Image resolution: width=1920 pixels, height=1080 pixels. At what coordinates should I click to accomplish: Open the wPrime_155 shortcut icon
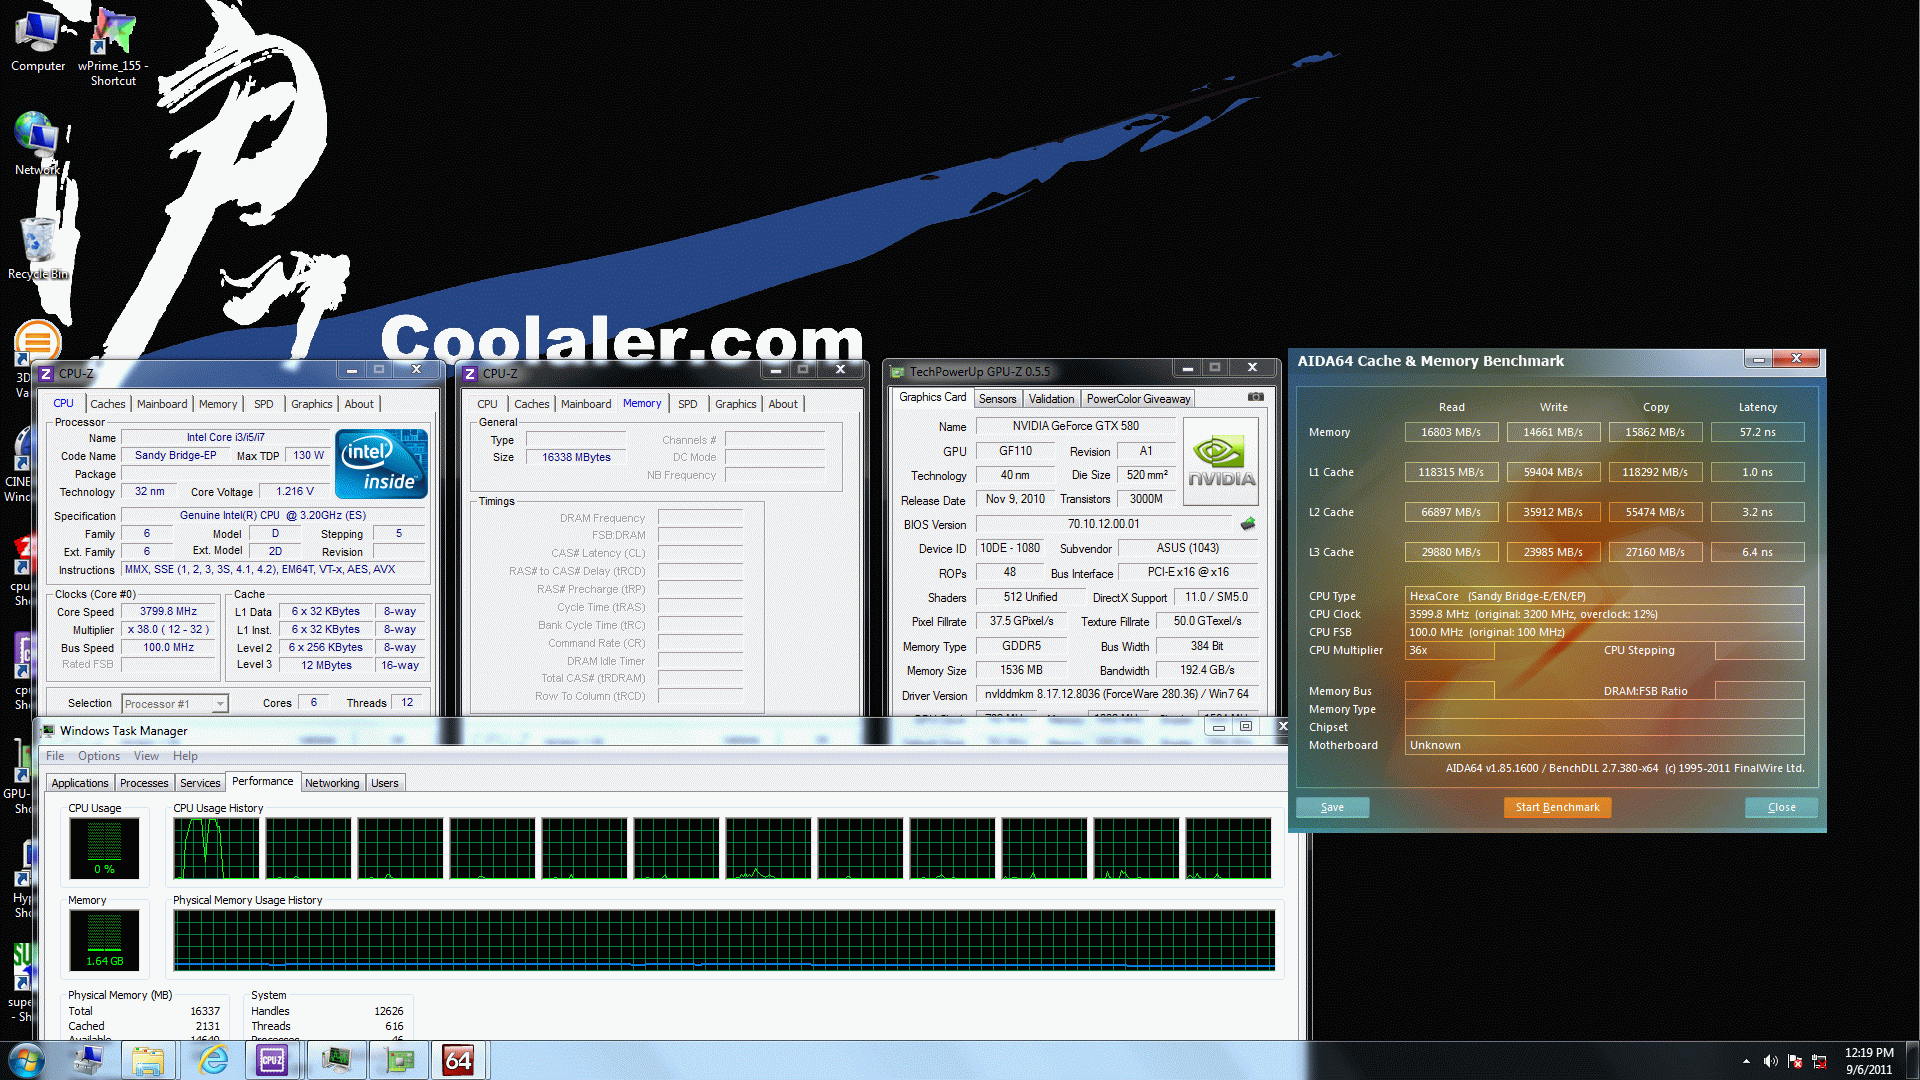113,47
